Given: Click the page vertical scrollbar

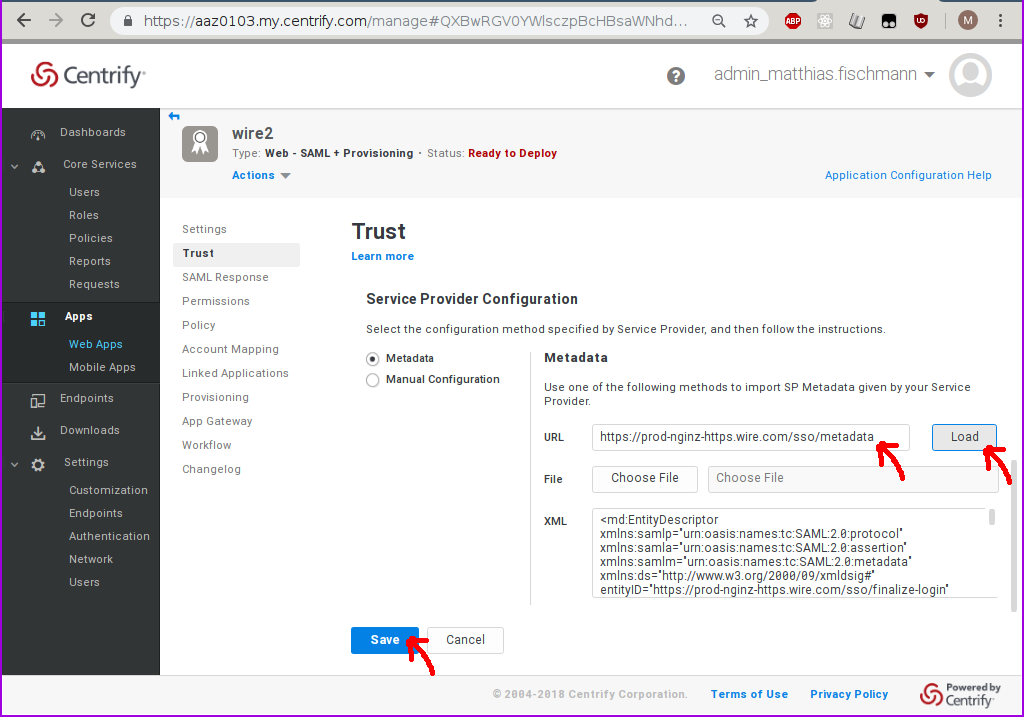Looking at the screenshot, I should (x=1014, y=535).
